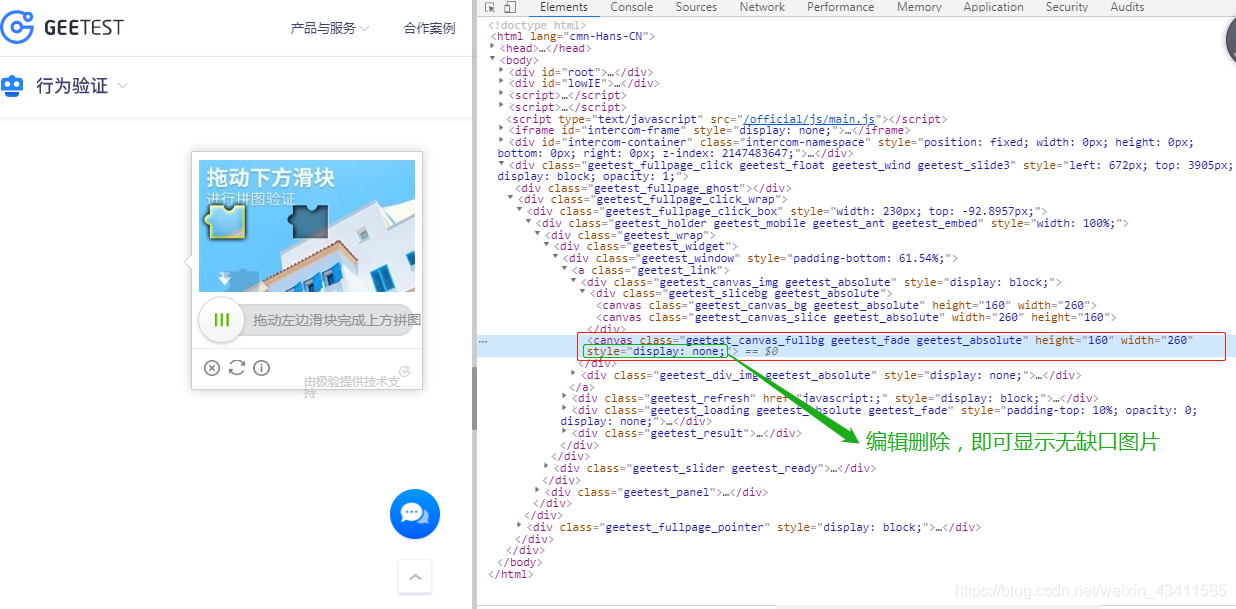Image resolution: width=1236 pixels, height=609 pixels.
Task: Click the back-to-top arrow button
Action: pyautogui.click(x=415, y=577)
